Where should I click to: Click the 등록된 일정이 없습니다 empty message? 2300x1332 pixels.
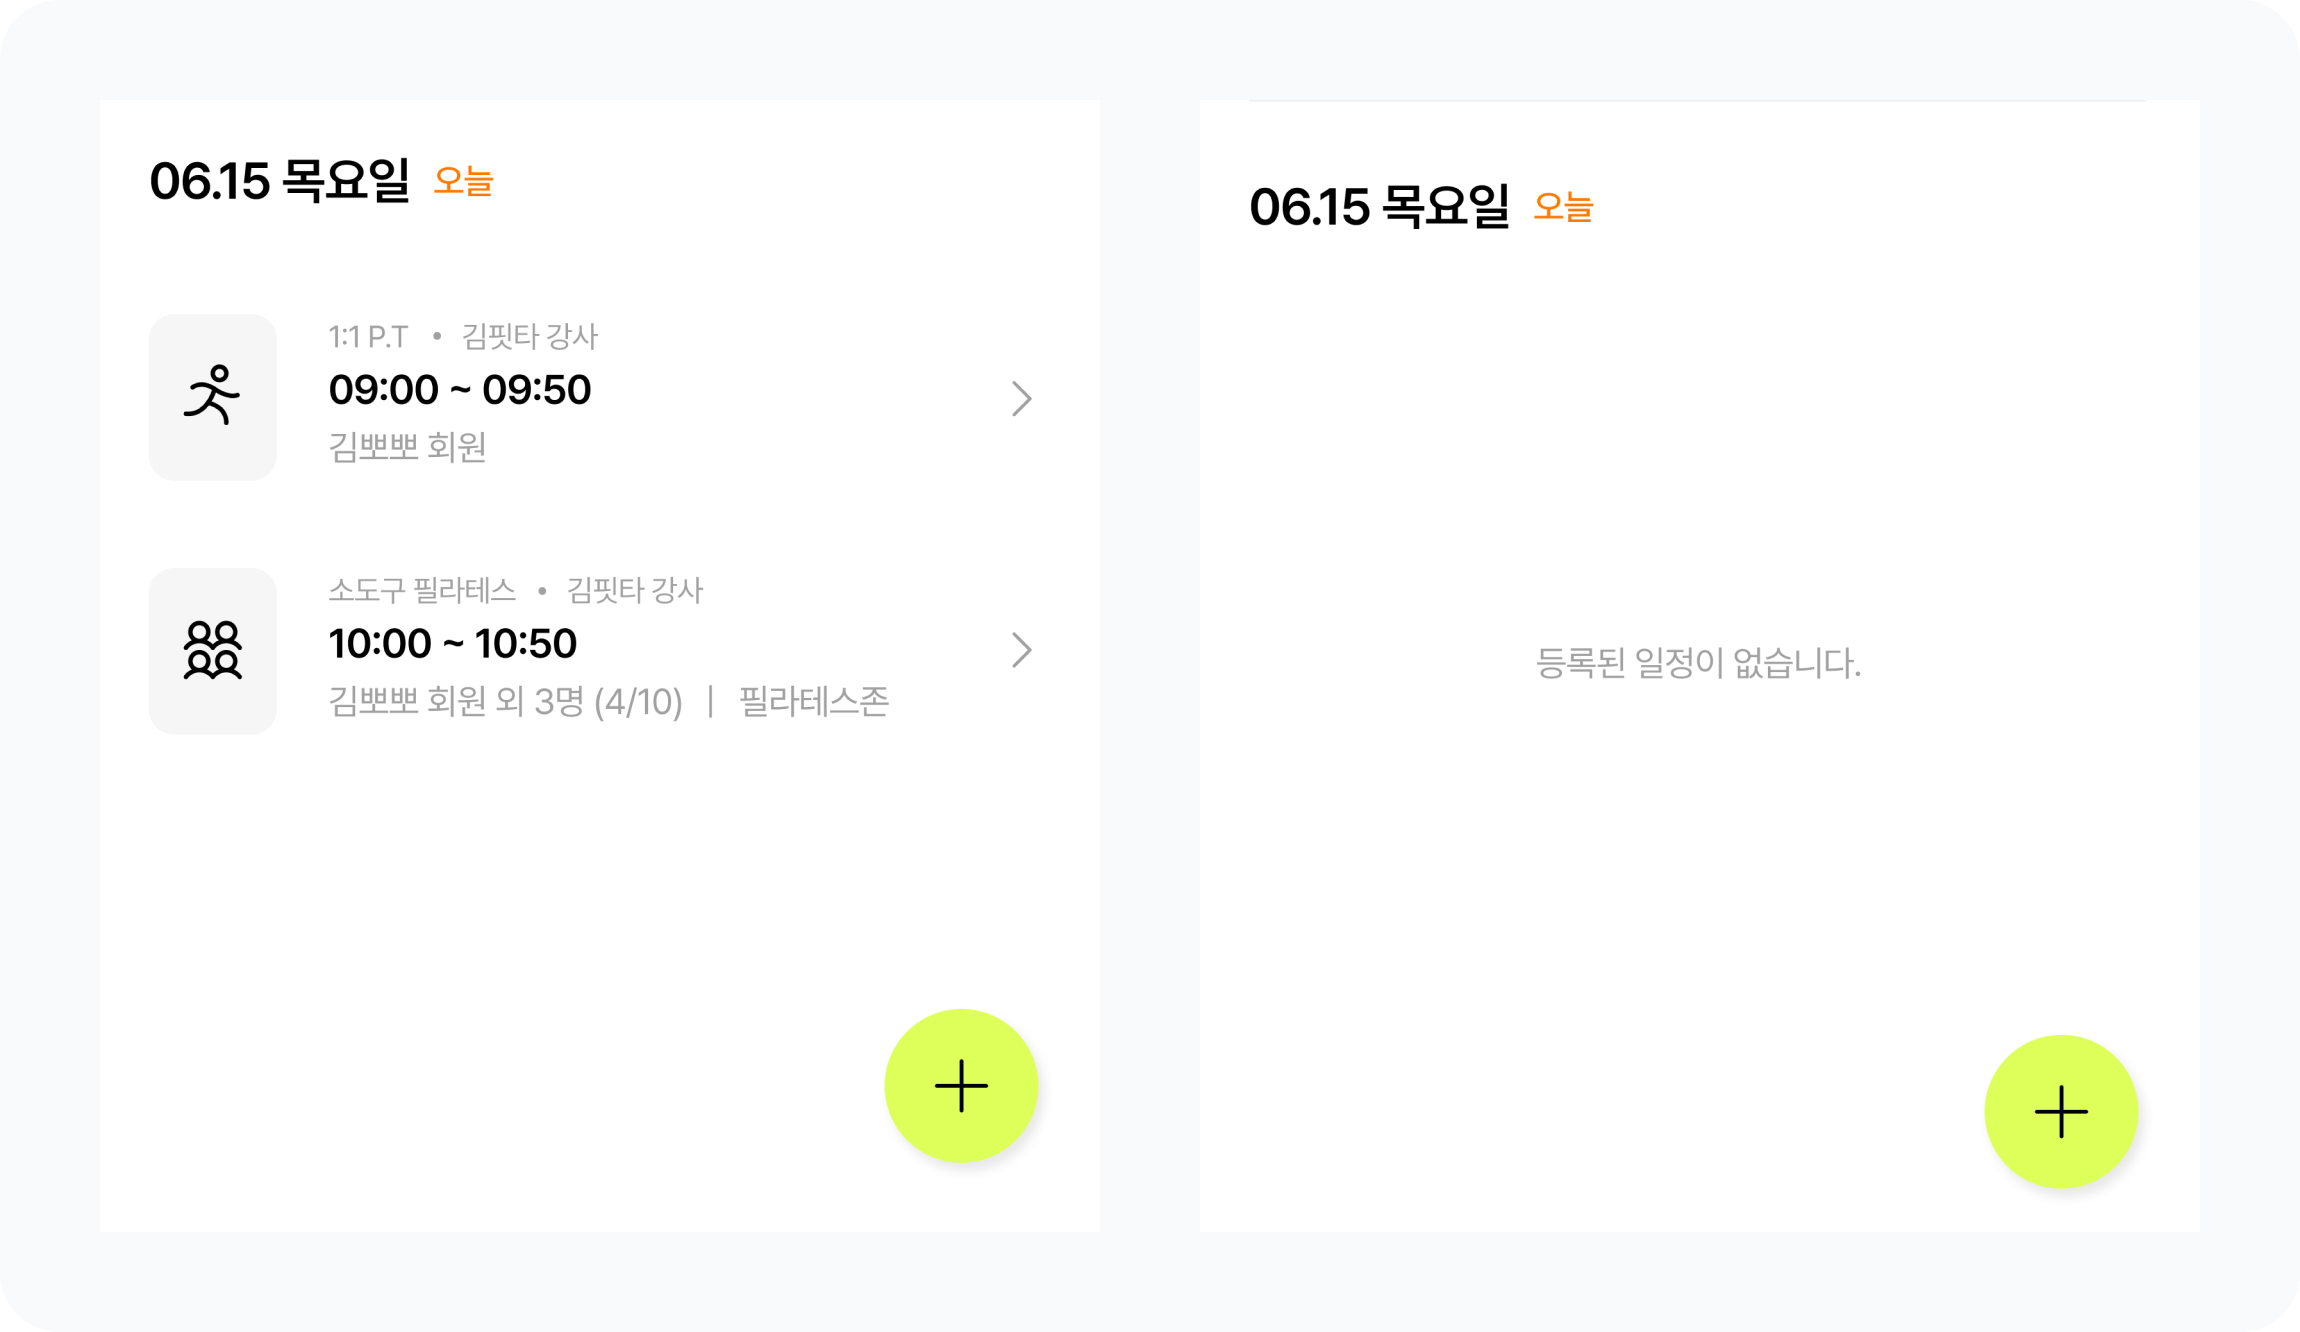pos(1698,663)
